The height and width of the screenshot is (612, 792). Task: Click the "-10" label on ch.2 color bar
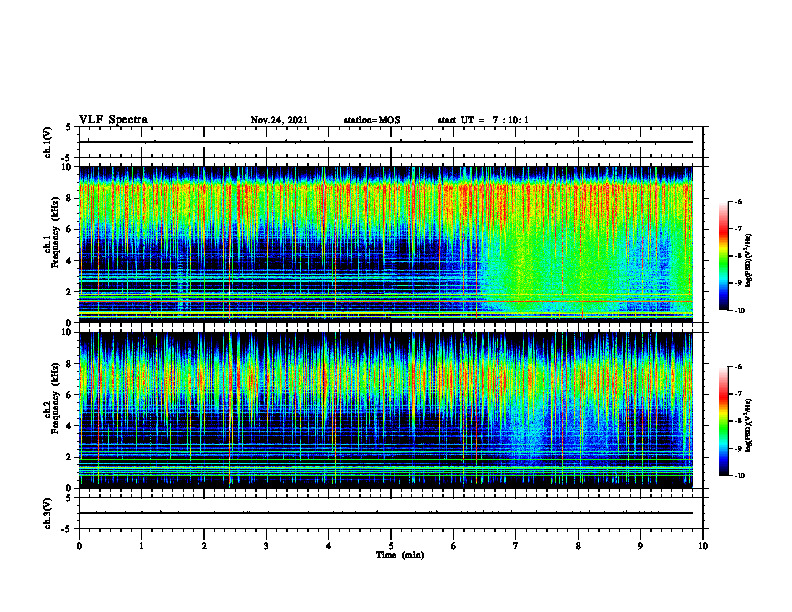pyautogui.click(x=738, y=475)
